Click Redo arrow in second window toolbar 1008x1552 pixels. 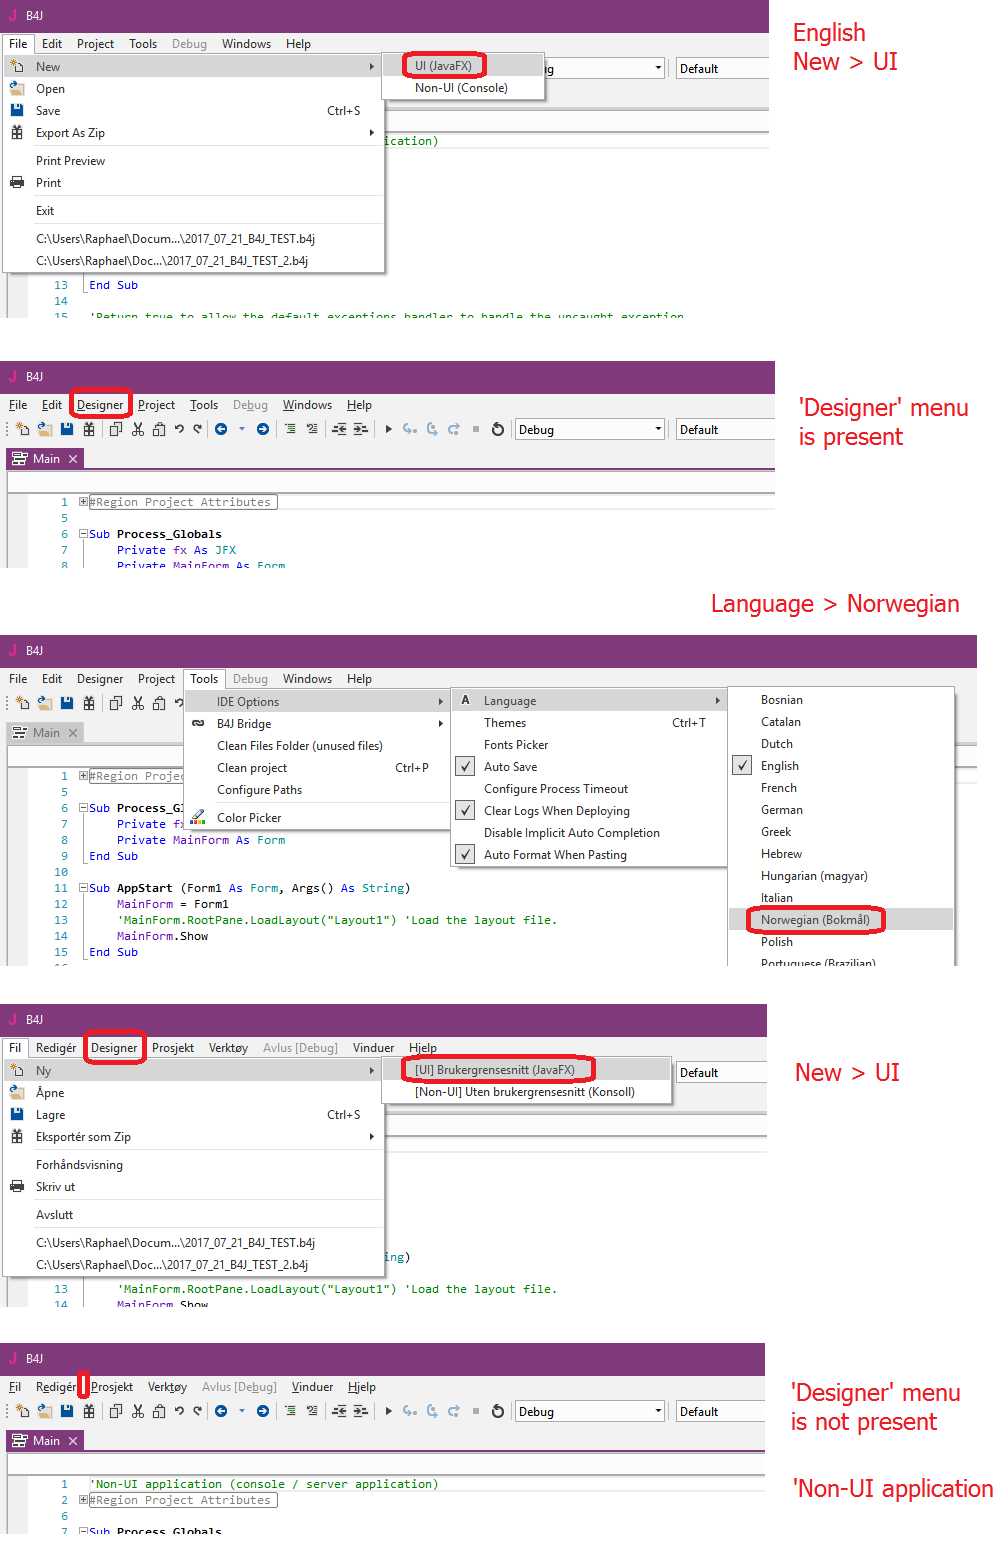pos(198,429)
